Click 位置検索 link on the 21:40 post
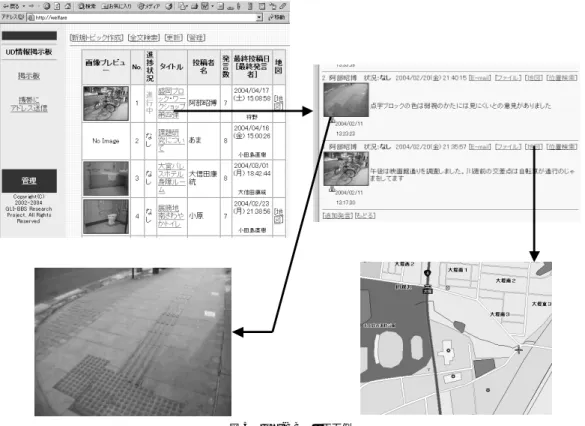Screen dimensions: 585x426 tap(562, 78)
